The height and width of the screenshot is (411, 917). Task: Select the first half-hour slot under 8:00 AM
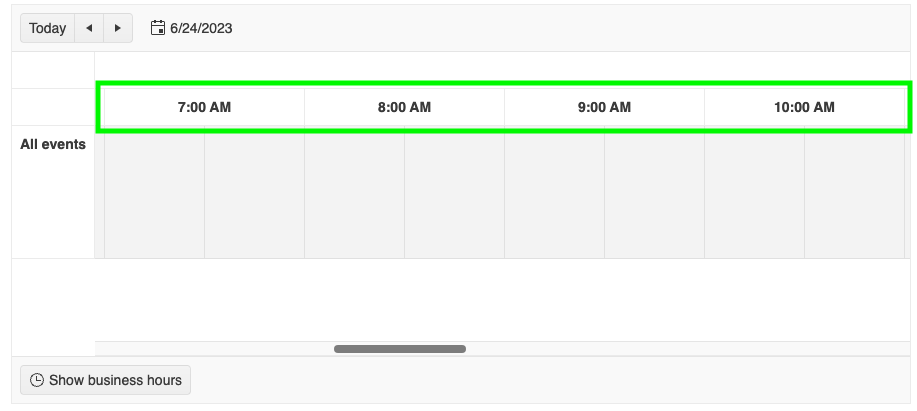tap(354, 195)
